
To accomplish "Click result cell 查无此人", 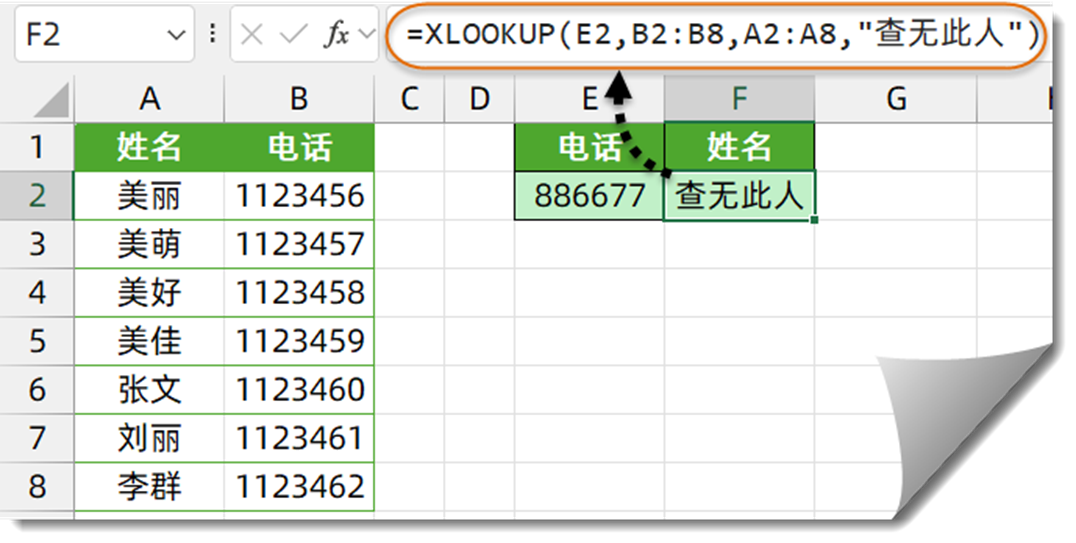I will [x=739, y=196].
